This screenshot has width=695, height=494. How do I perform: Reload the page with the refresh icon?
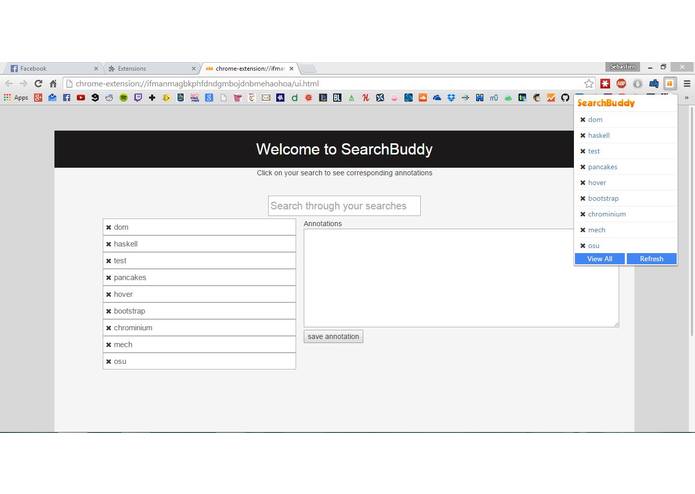point(38,83)
